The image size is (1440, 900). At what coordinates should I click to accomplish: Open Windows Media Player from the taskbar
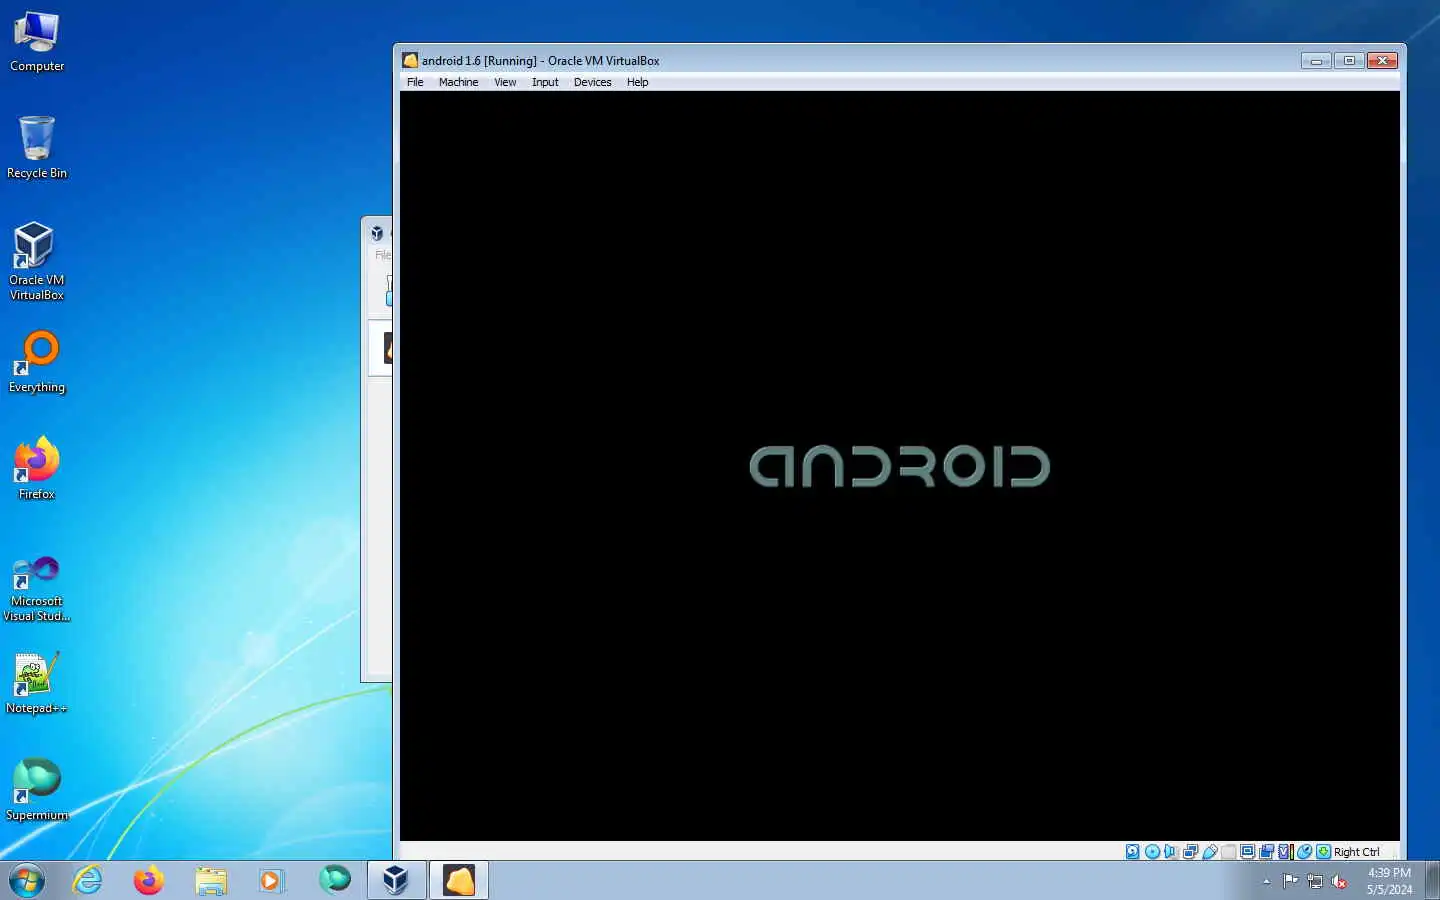coord(271,880)
